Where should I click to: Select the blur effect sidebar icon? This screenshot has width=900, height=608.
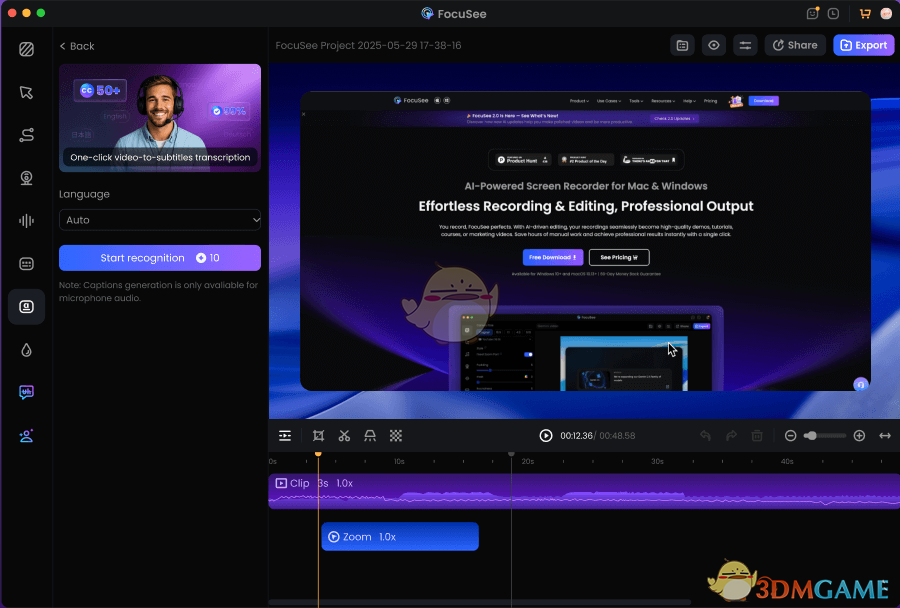[27, 349]
